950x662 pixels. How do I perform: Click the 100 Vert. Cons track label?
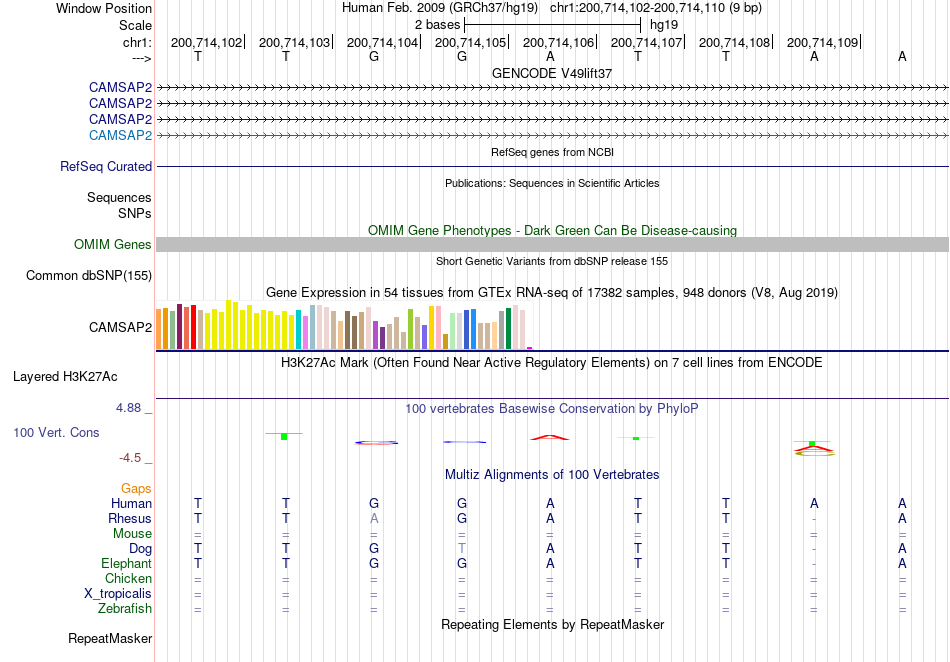56,432
